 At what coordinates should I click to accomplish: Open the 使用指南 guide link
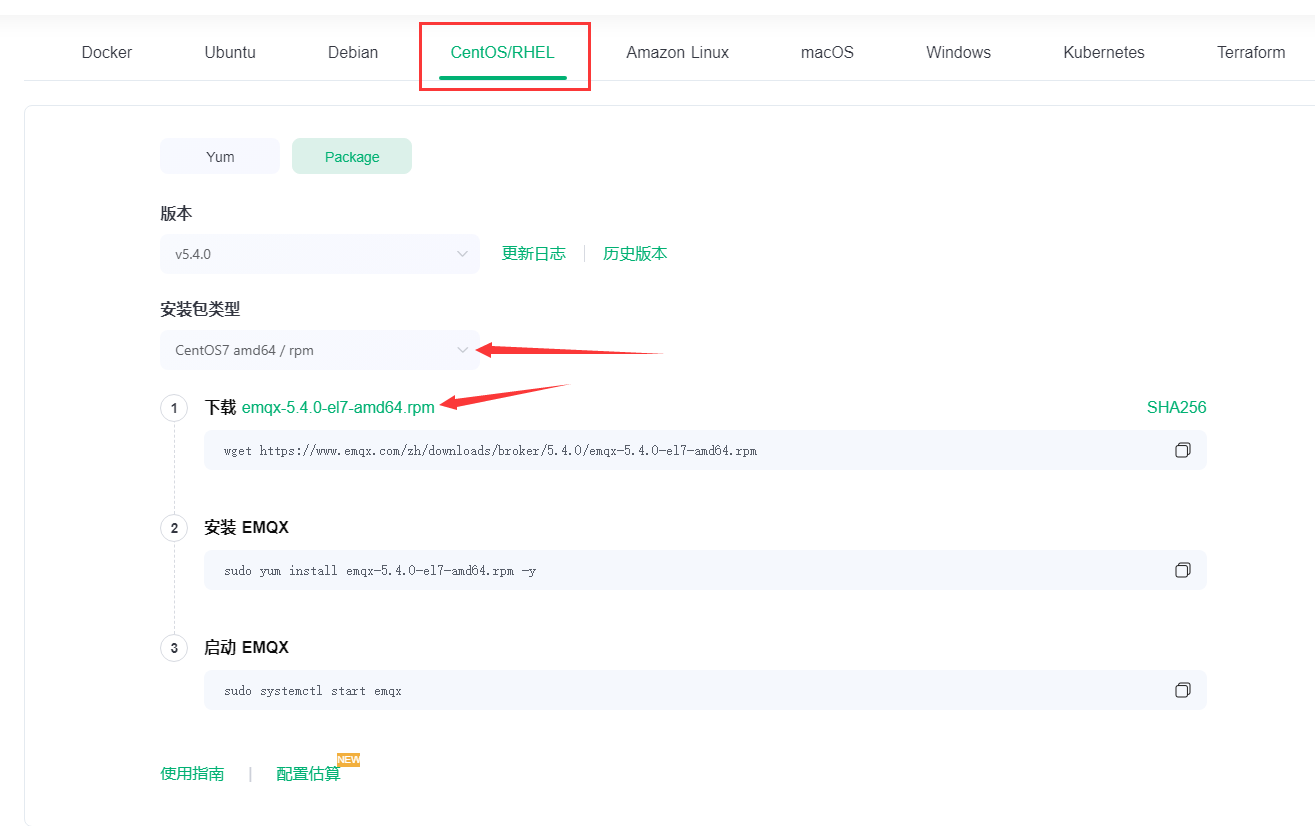(192, 774)
